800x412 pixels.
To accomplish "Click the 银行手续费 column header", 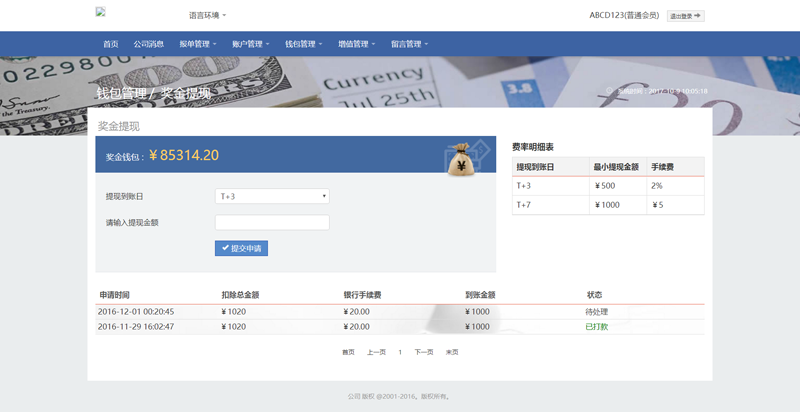I will pyautogui.click(x=362, y=295).
